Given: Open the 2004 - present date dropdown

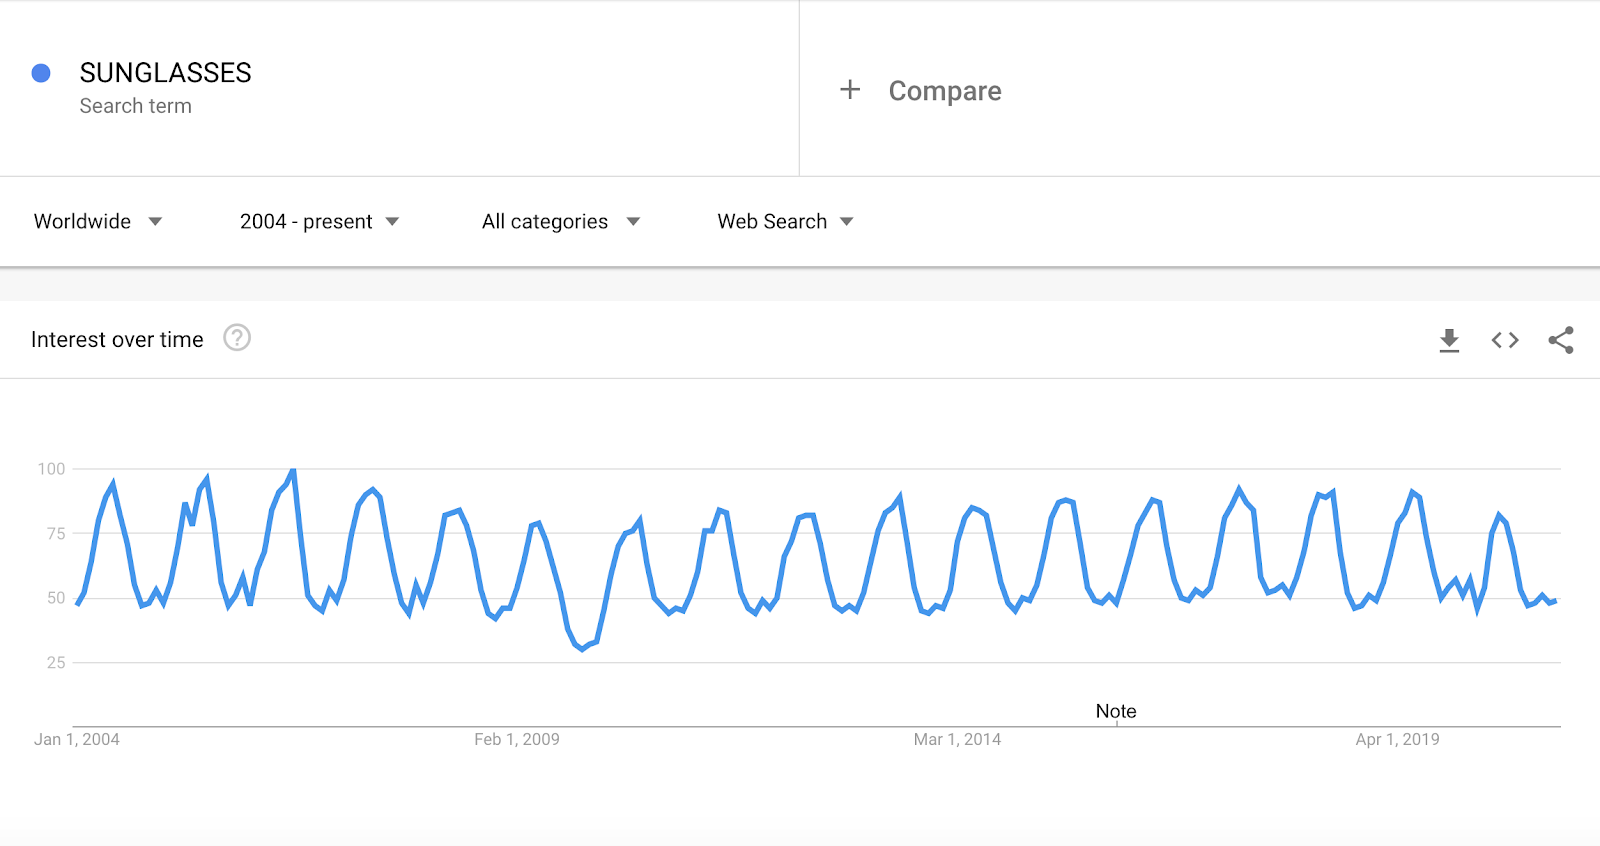Looking at the screenshot, I should (319, 221).
